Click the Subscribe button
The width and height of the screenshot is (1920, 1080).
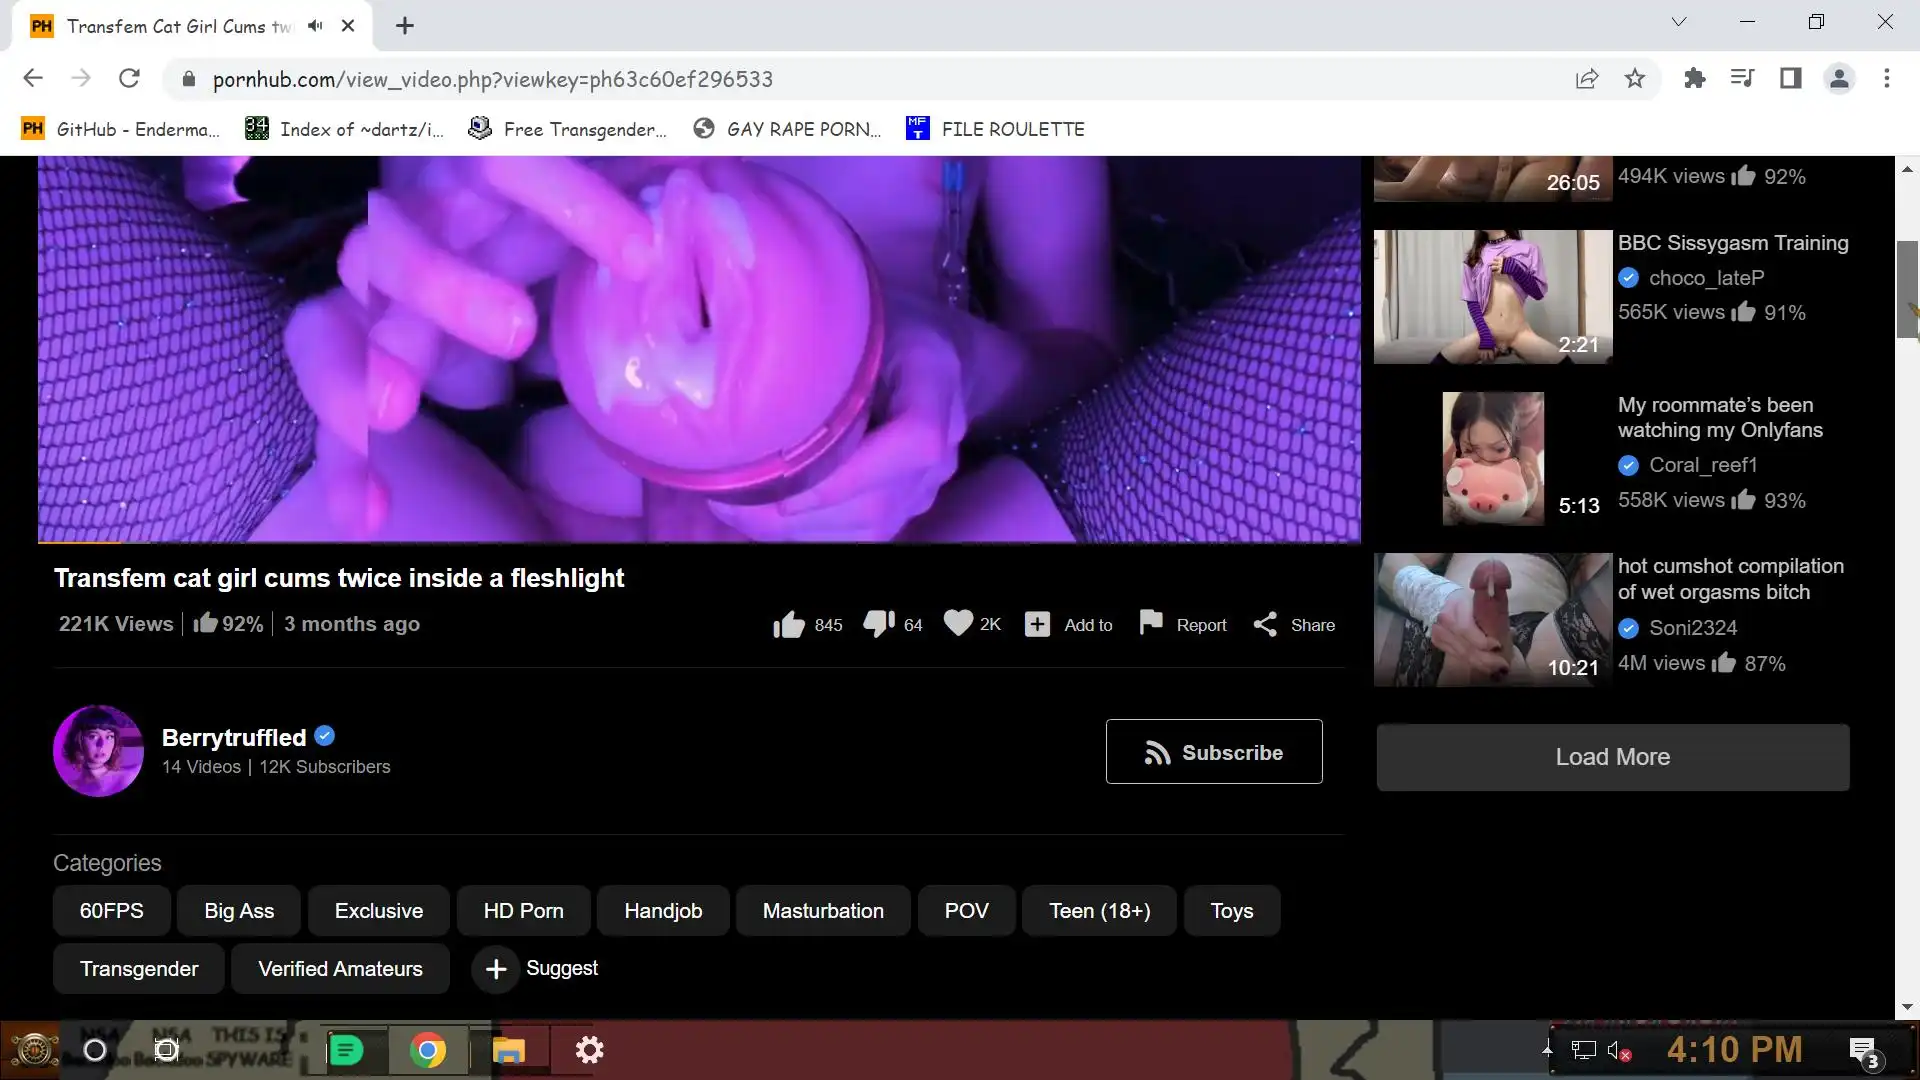point(1213,752)
